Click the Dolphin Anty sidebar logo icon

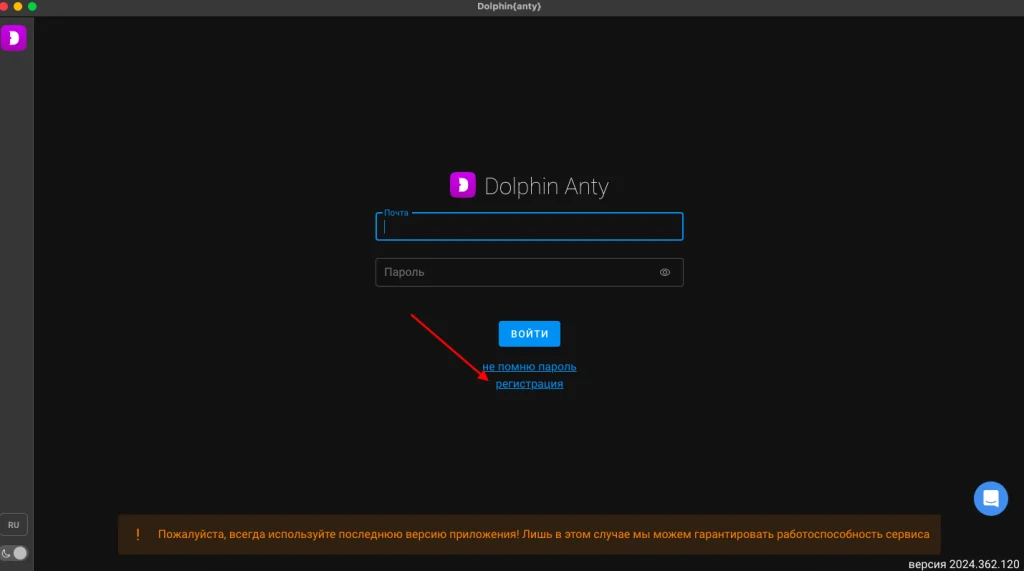(x=13, y=38)
